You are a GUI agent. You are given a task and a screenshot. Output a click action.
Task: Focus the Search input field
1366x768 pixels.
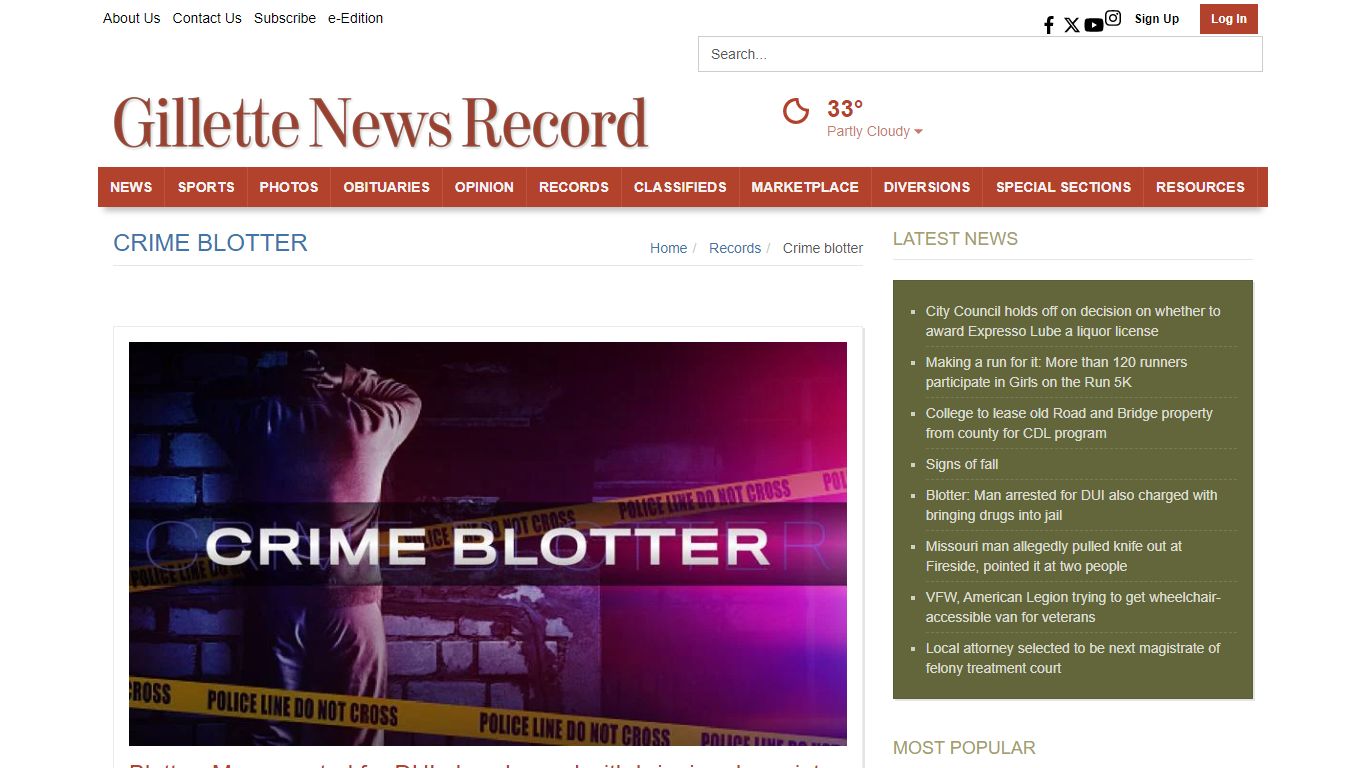click(x=980, y=54)
